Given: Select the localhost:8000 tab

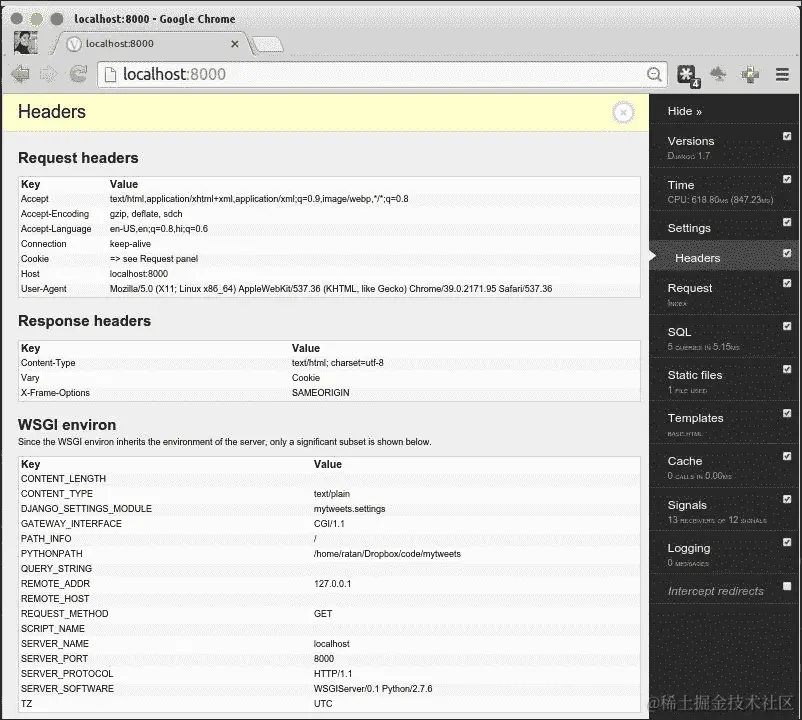Looking at the screenshot, I should tap(152, 44).
